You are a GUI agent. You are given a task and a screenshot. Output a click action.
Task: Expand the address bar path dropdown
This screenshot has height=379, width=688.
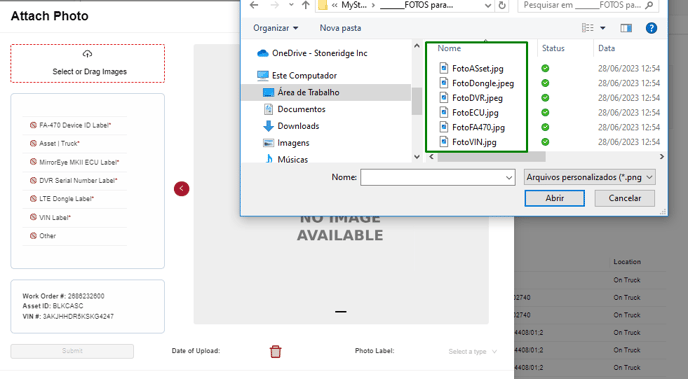tap(487, 6)
